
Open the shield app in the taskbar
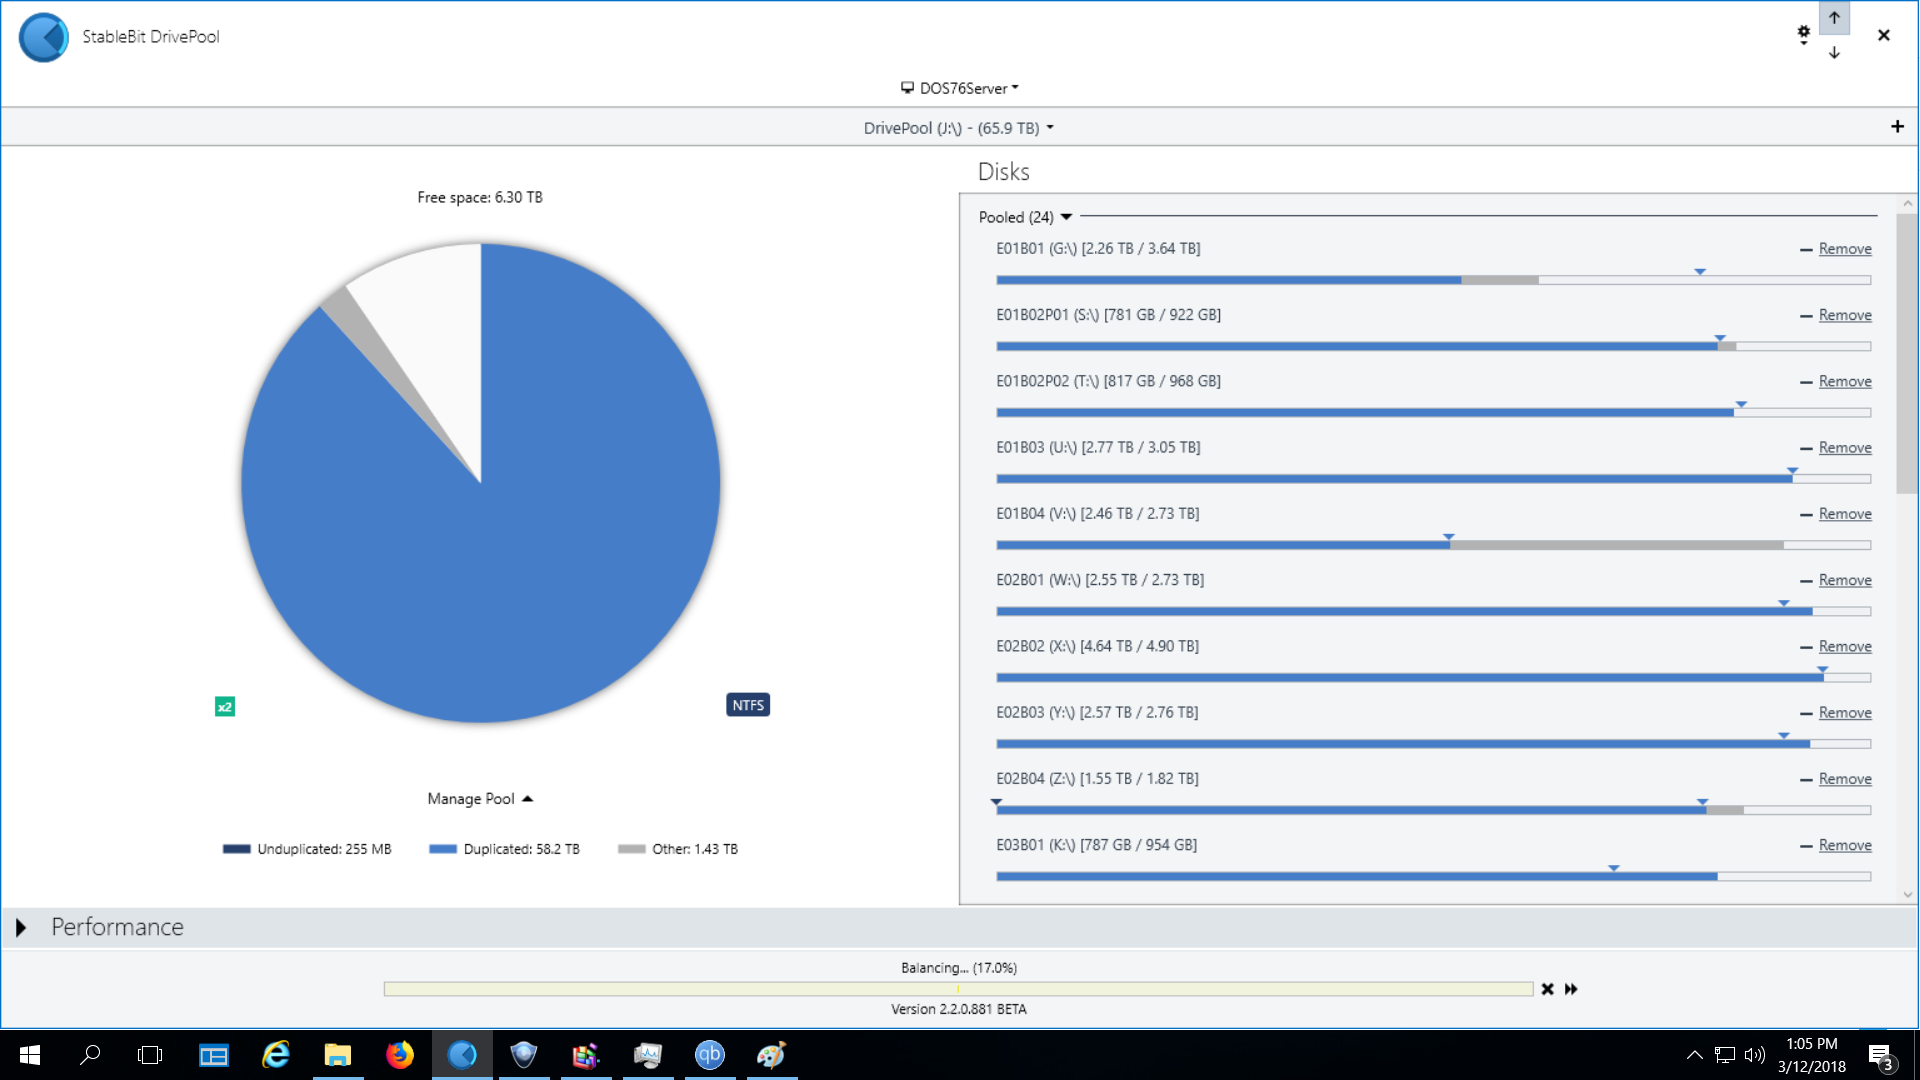[x=524, y=1055]
